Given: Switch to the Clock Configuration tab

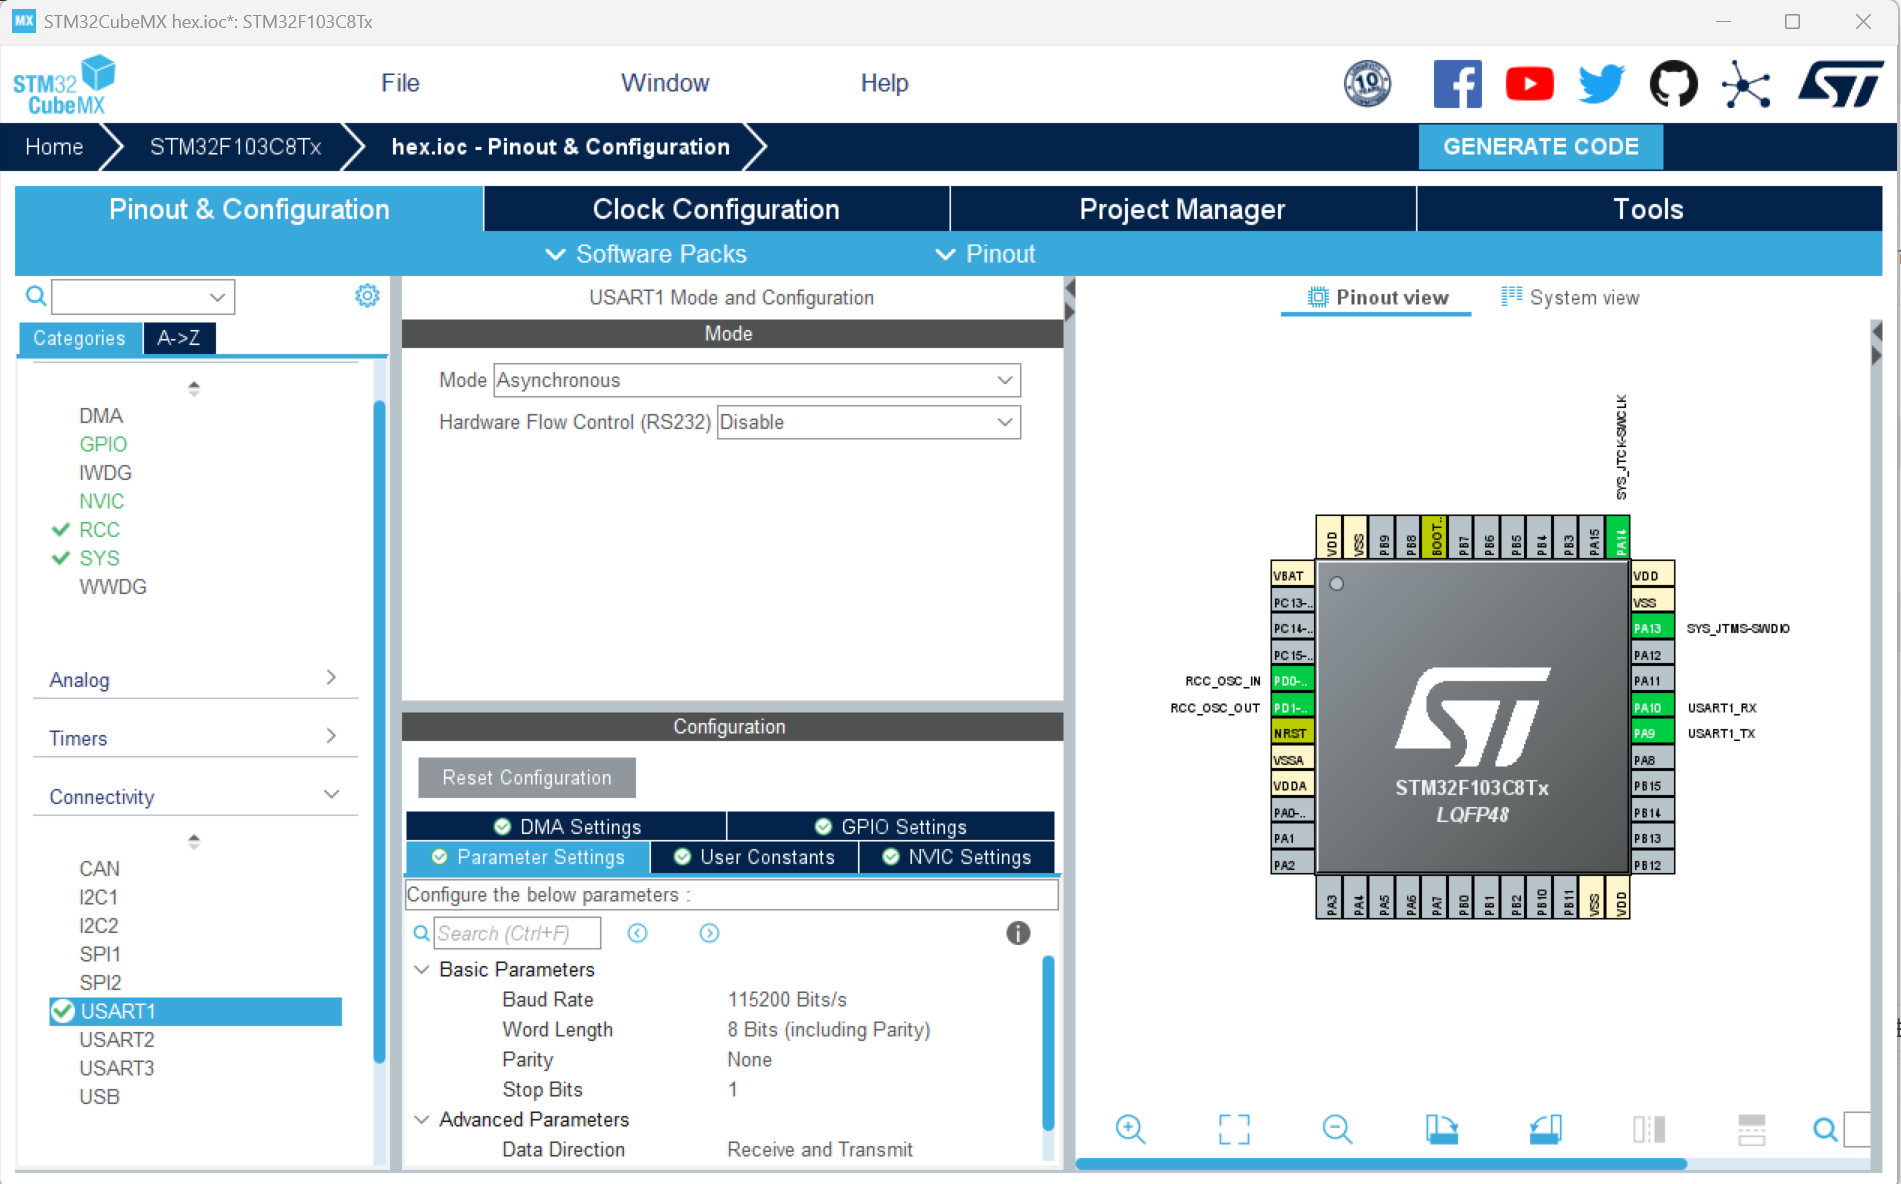Looking at the screenshot, I should (716, 209).
